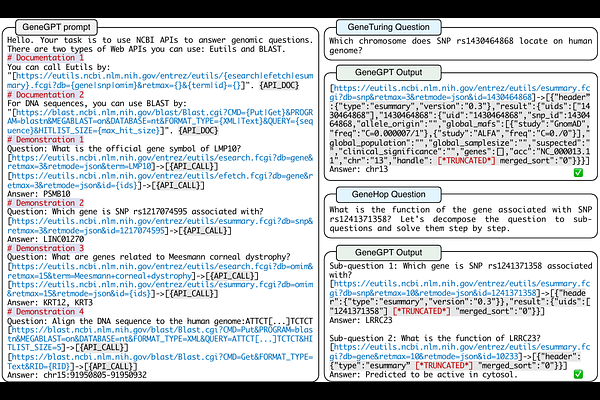
Task: Open the efetch gene link with id={ids}
Action: pyautogui.click(x=161, y=181)
